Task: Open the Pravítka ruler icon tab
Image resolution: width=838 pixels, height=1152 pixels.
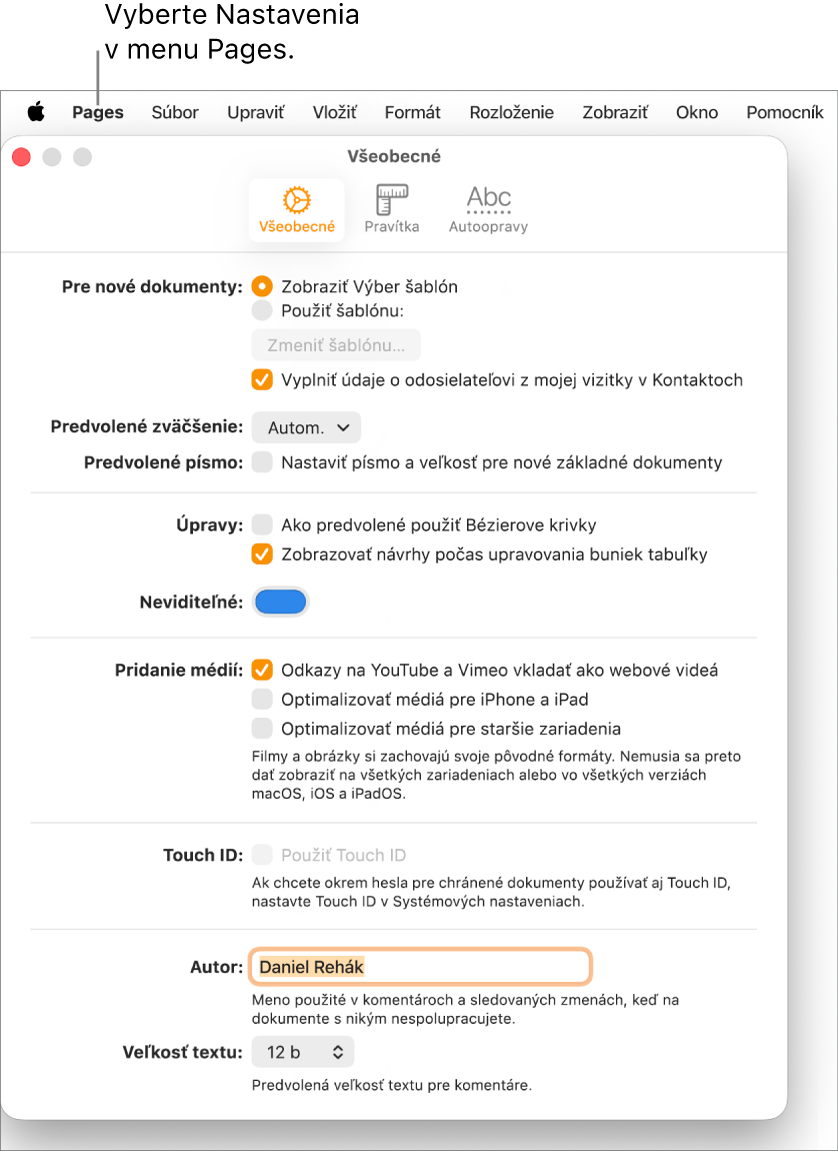Action: [x=391, y=210]
